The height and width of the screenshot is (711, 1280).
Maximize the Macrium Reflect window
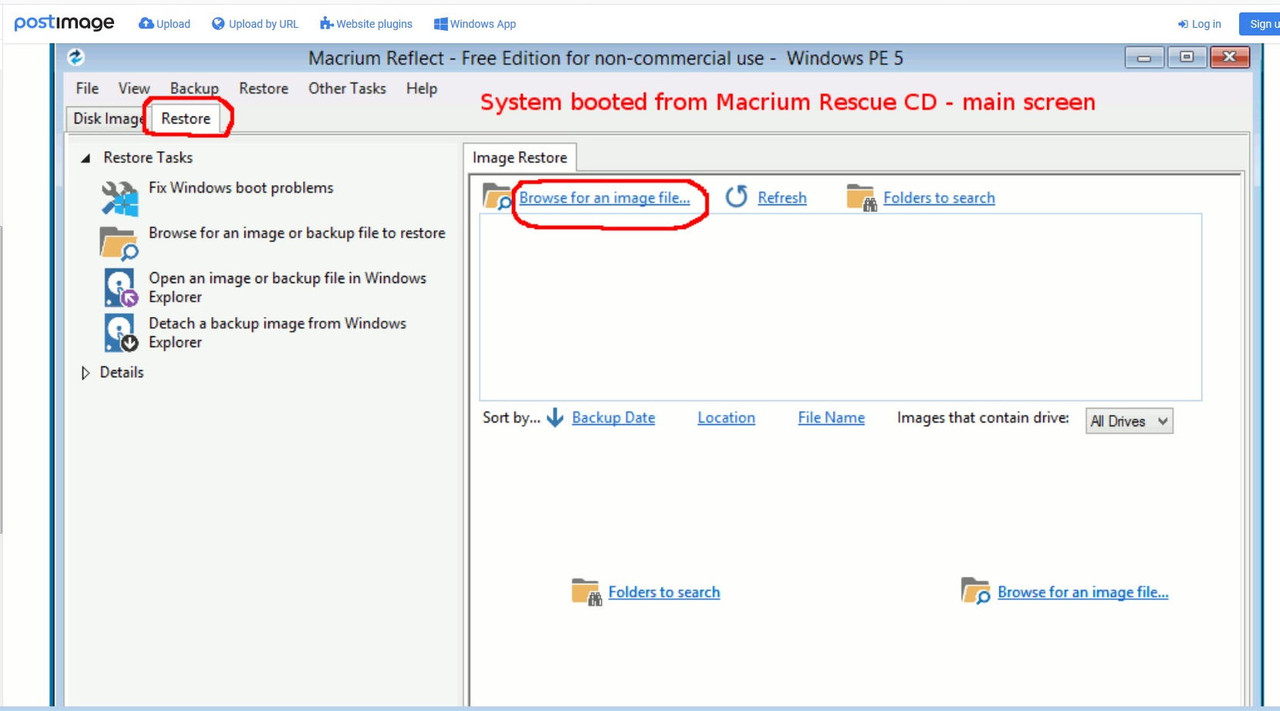coord(1187,58)
